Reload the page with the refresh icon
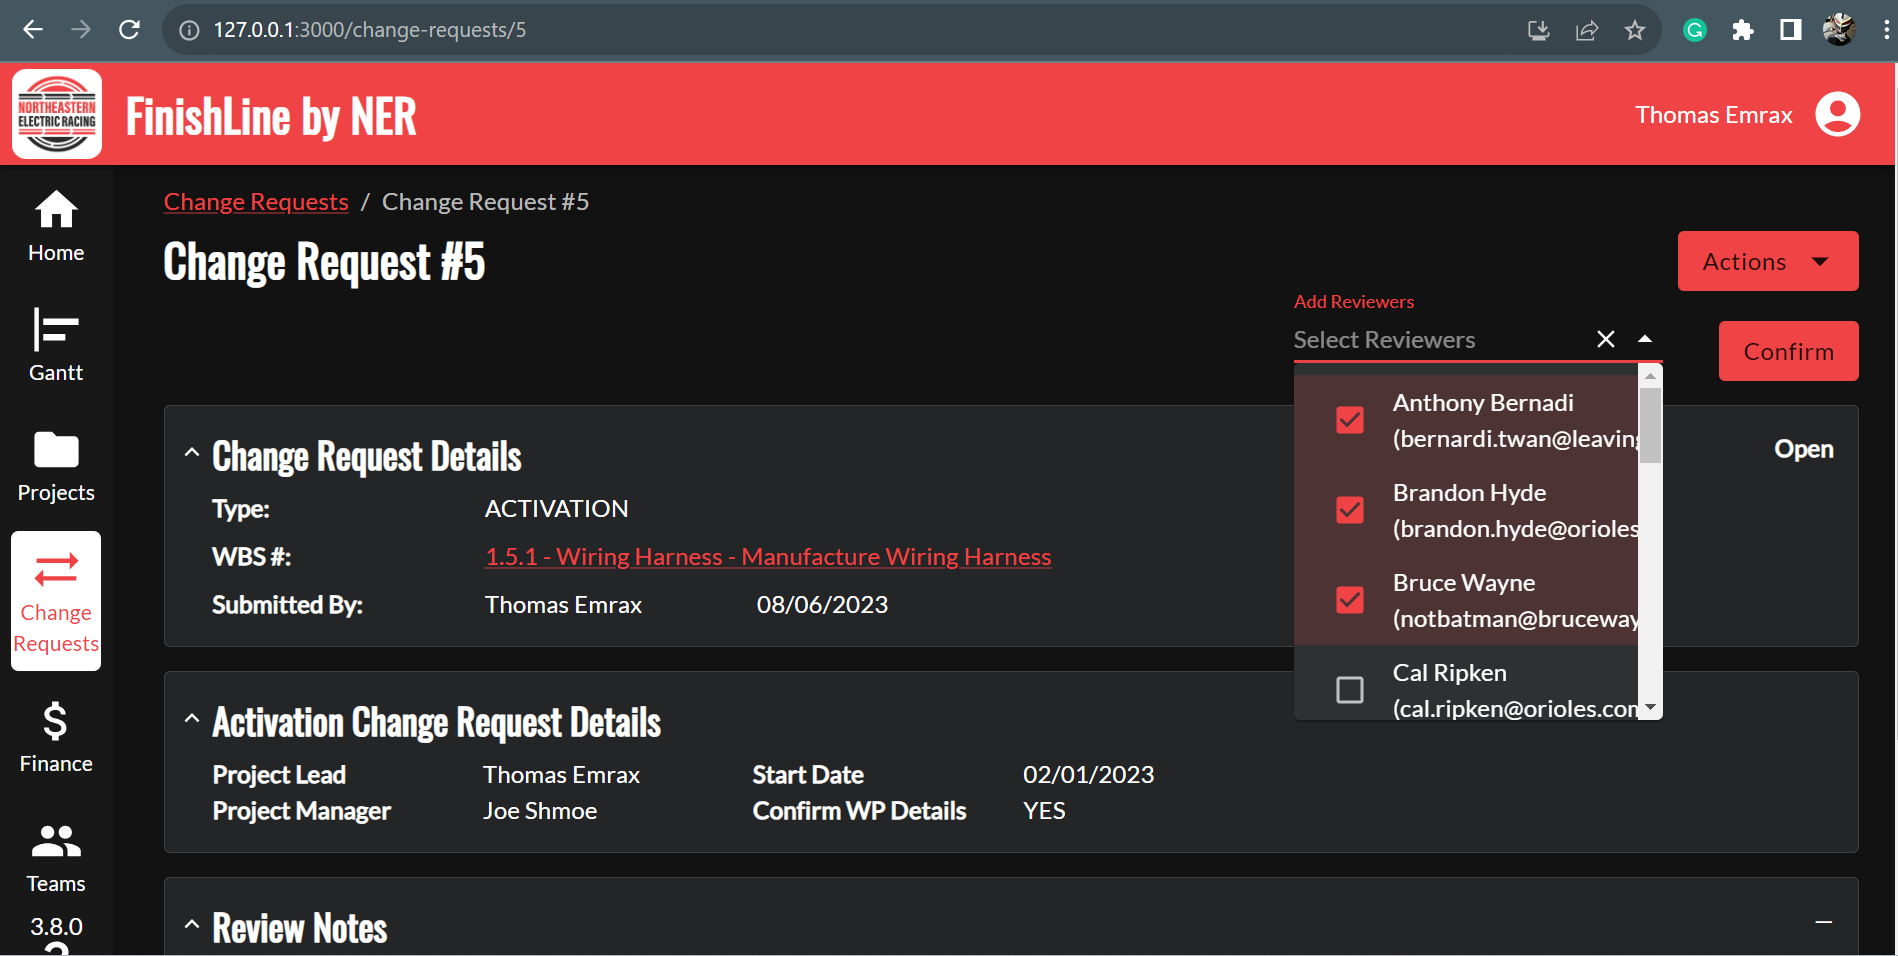1898x956 pixels. [129, 30]
